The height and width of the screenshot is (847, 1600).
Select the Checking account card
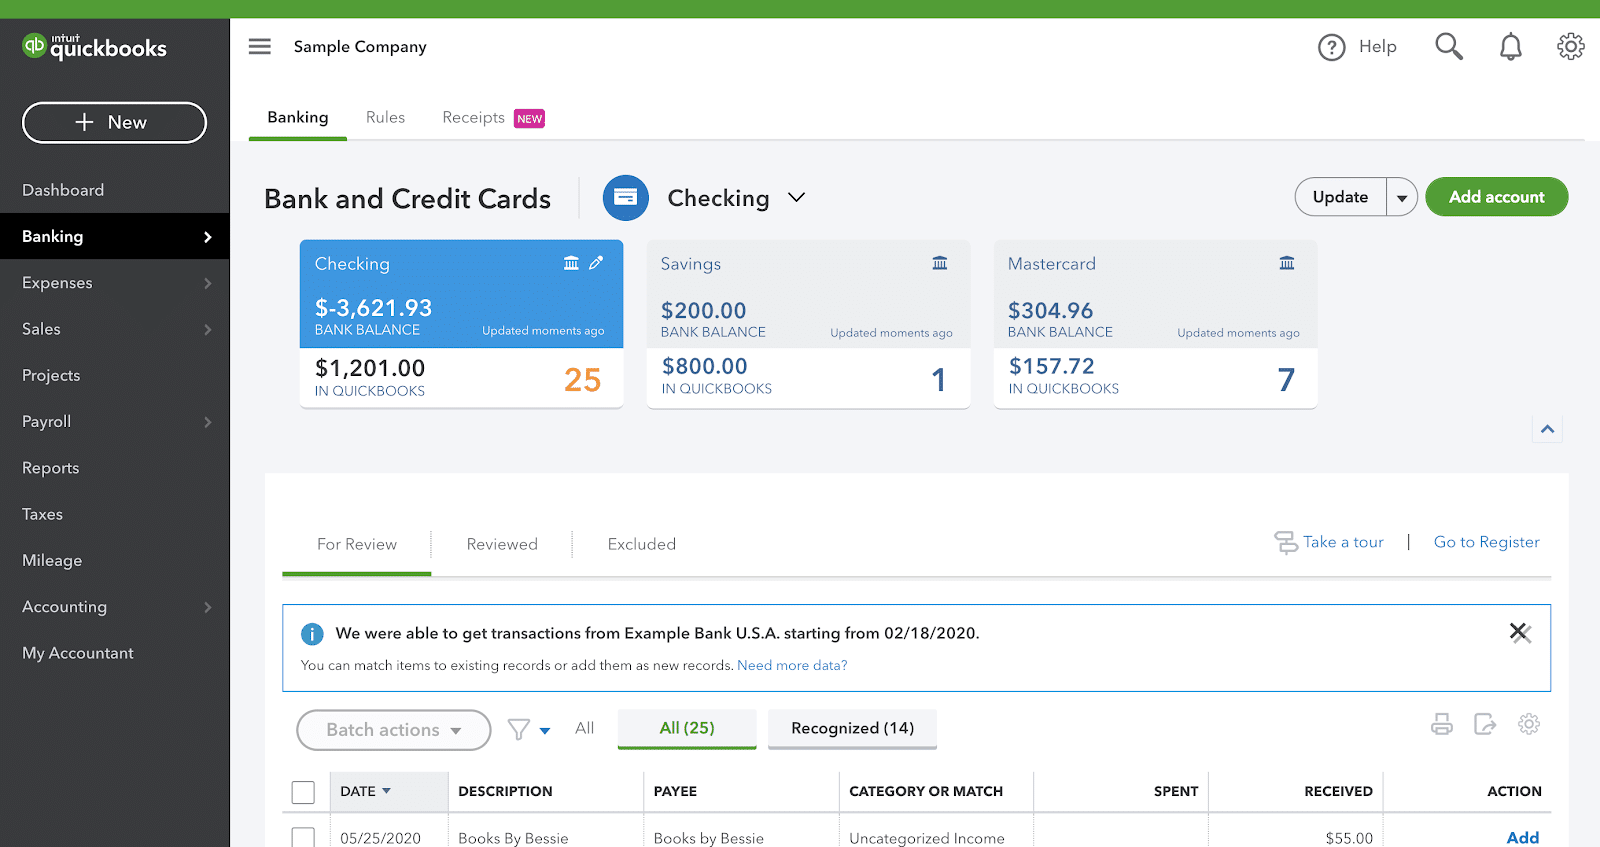click(461, 324)
